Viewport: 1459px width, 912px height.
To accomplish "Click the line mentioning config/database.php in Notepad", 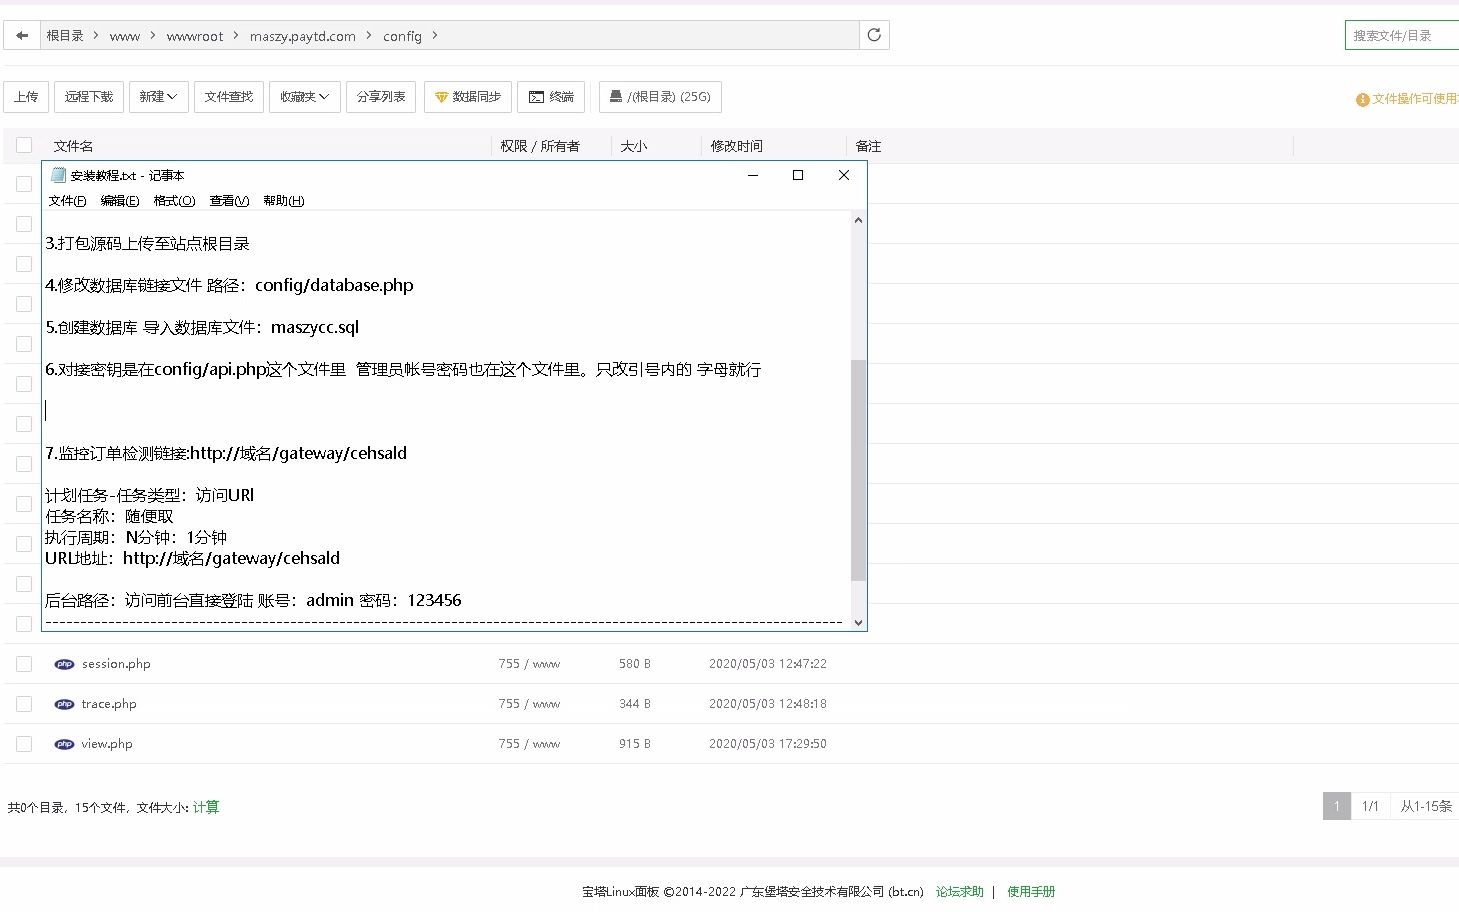I will pos(229,286).
